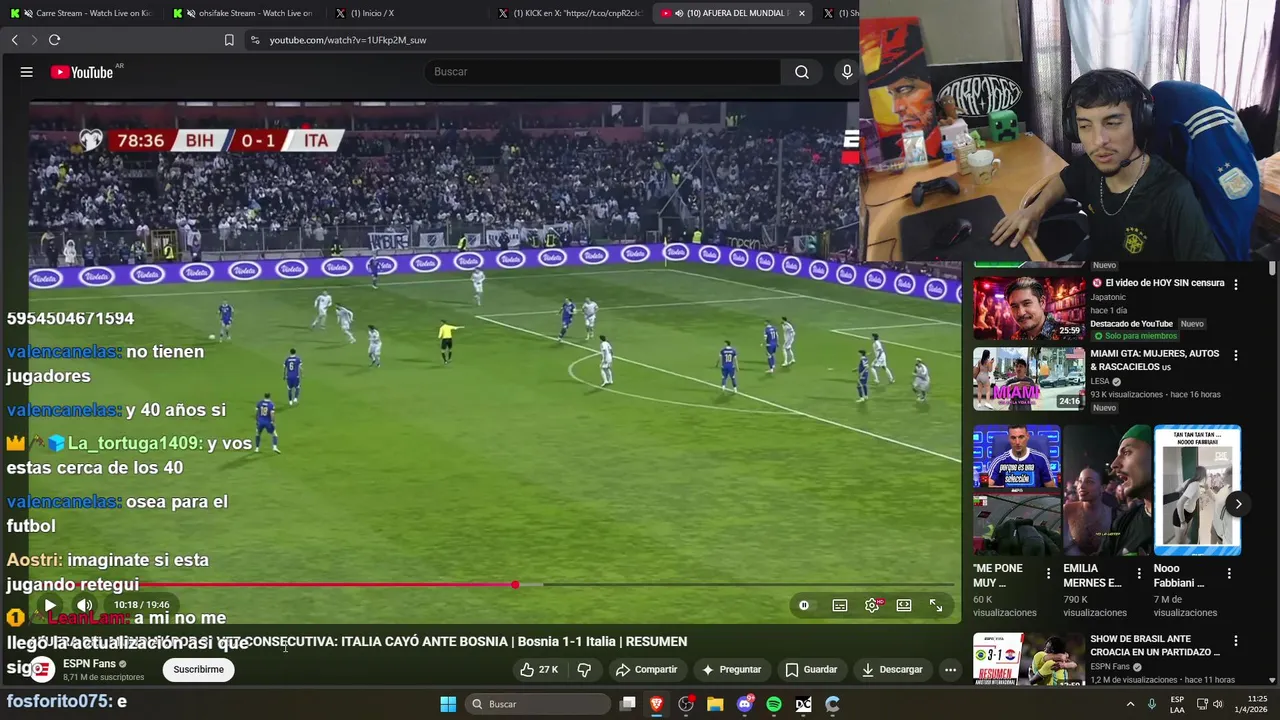
Task: Open 'SHOW DE BRASIL ANTE CROACIA' title
Action: [x=1155, y=646]
